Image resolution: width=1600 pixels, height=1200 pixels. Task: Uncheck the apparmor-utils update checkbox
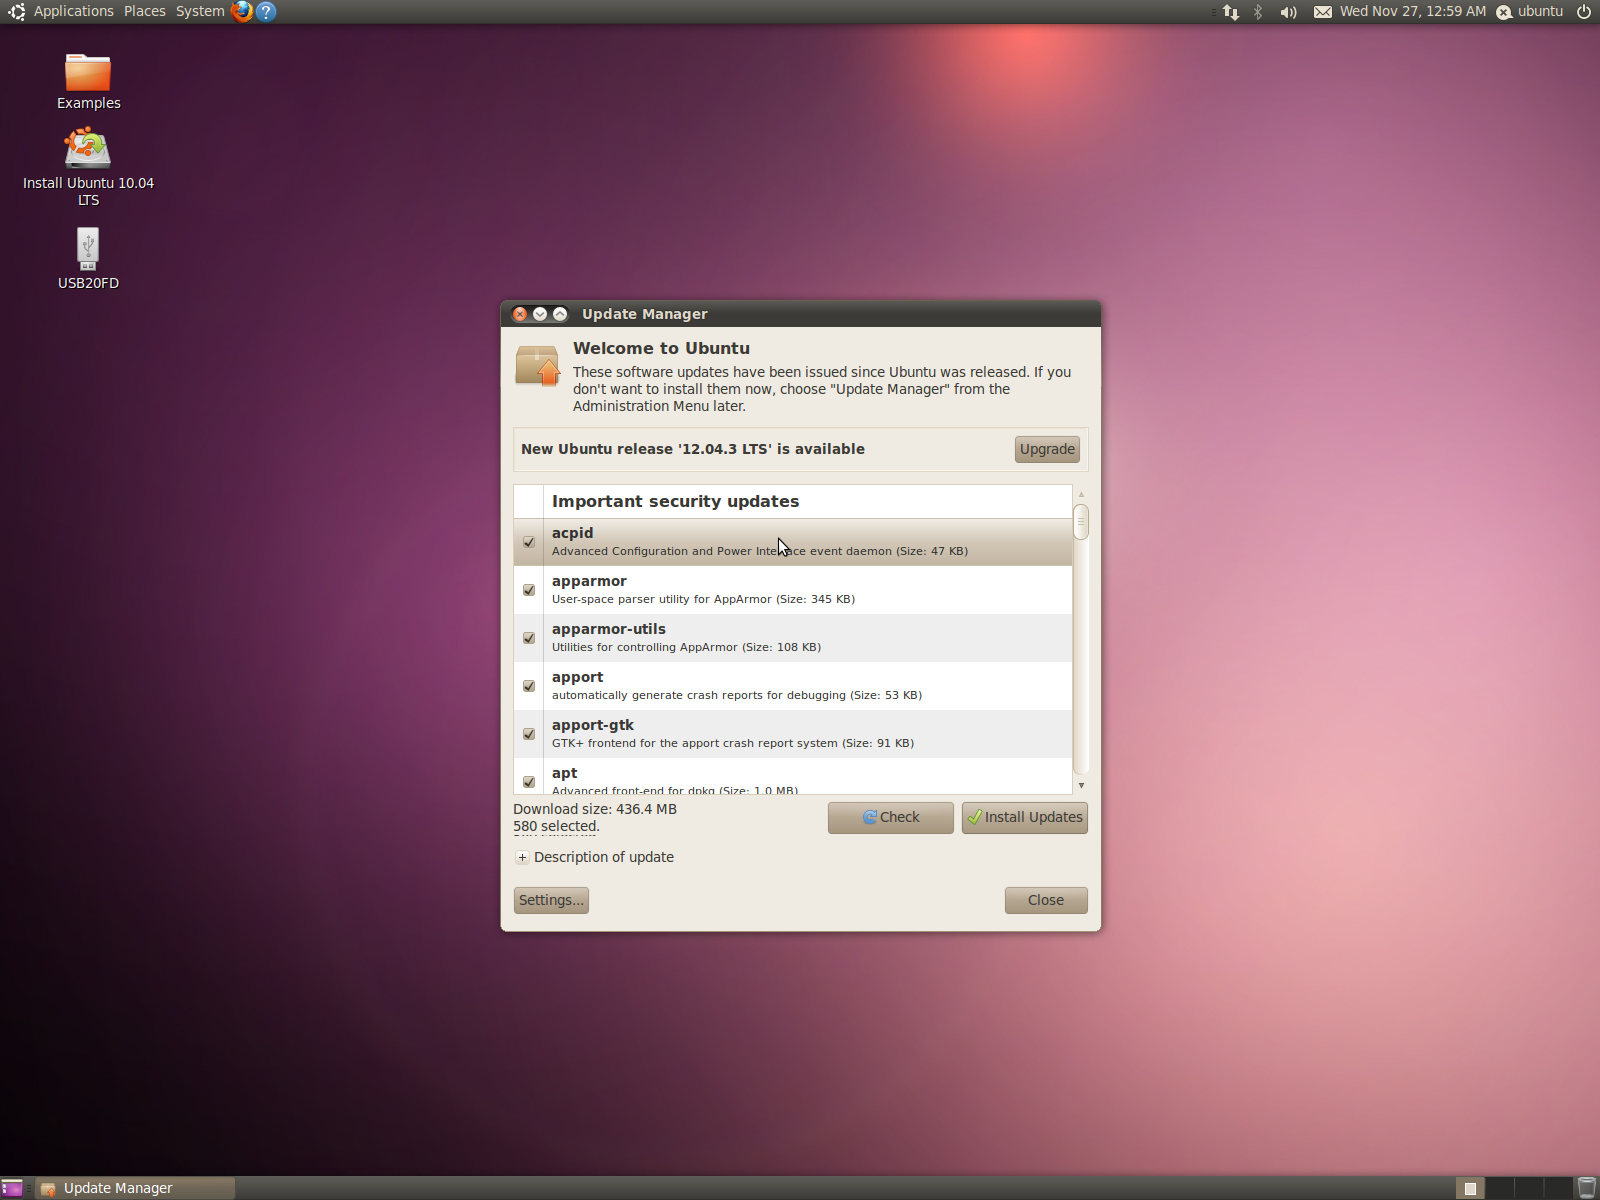529,638
